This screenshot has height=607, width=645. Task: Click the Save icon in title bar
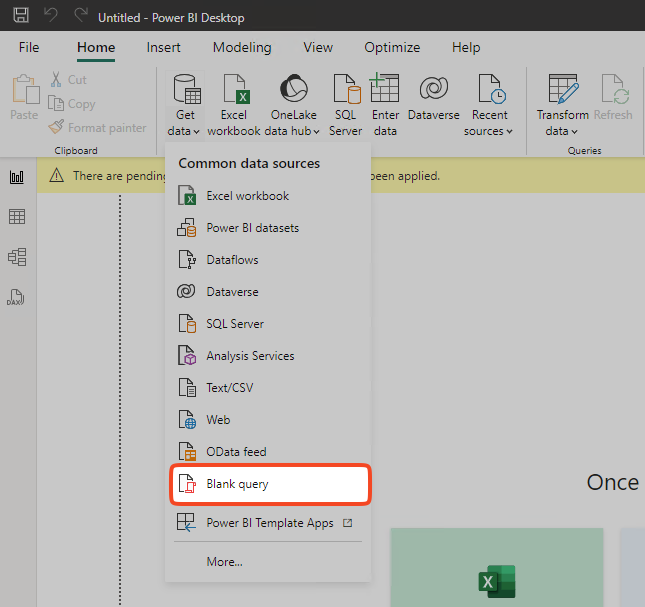click(21, 15)
